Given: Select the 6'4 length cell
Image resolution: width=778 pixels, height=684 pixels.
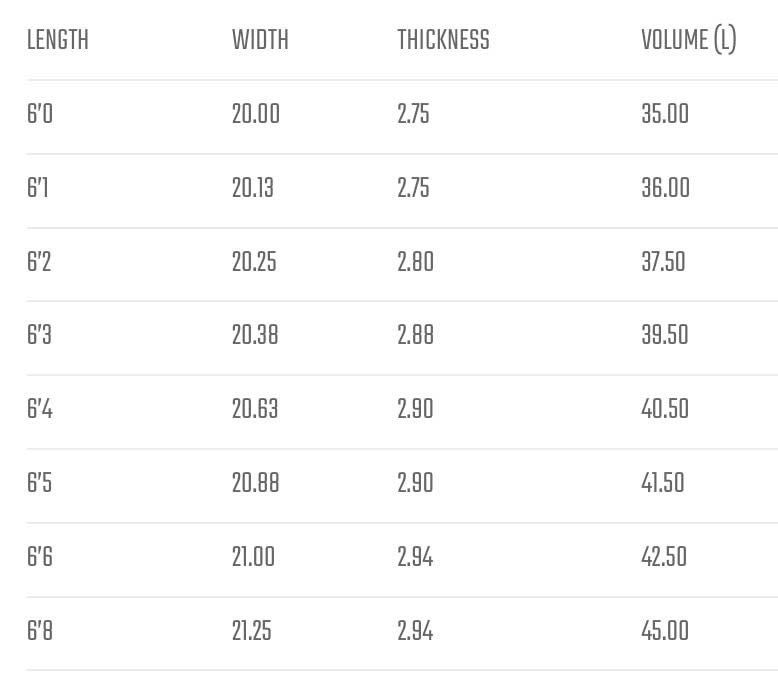Looking at the screenshot, I should pyautogui.click(x=40, y=409).
